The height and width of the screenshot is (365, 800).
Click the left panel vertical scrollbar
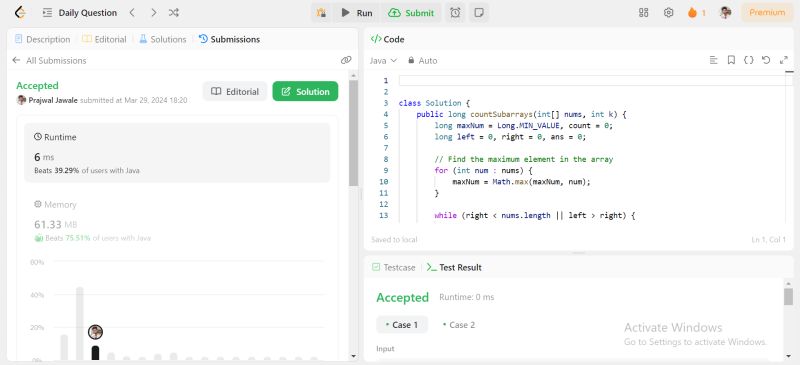354,133
